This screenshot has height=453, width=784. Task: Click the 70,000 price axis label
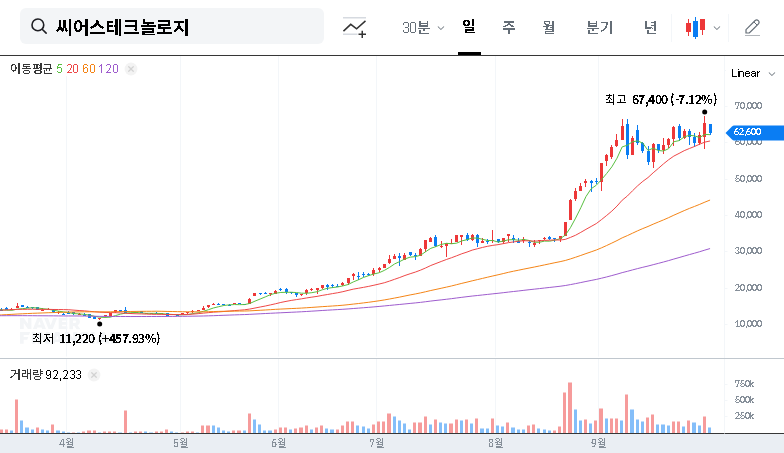click(748, 106)
